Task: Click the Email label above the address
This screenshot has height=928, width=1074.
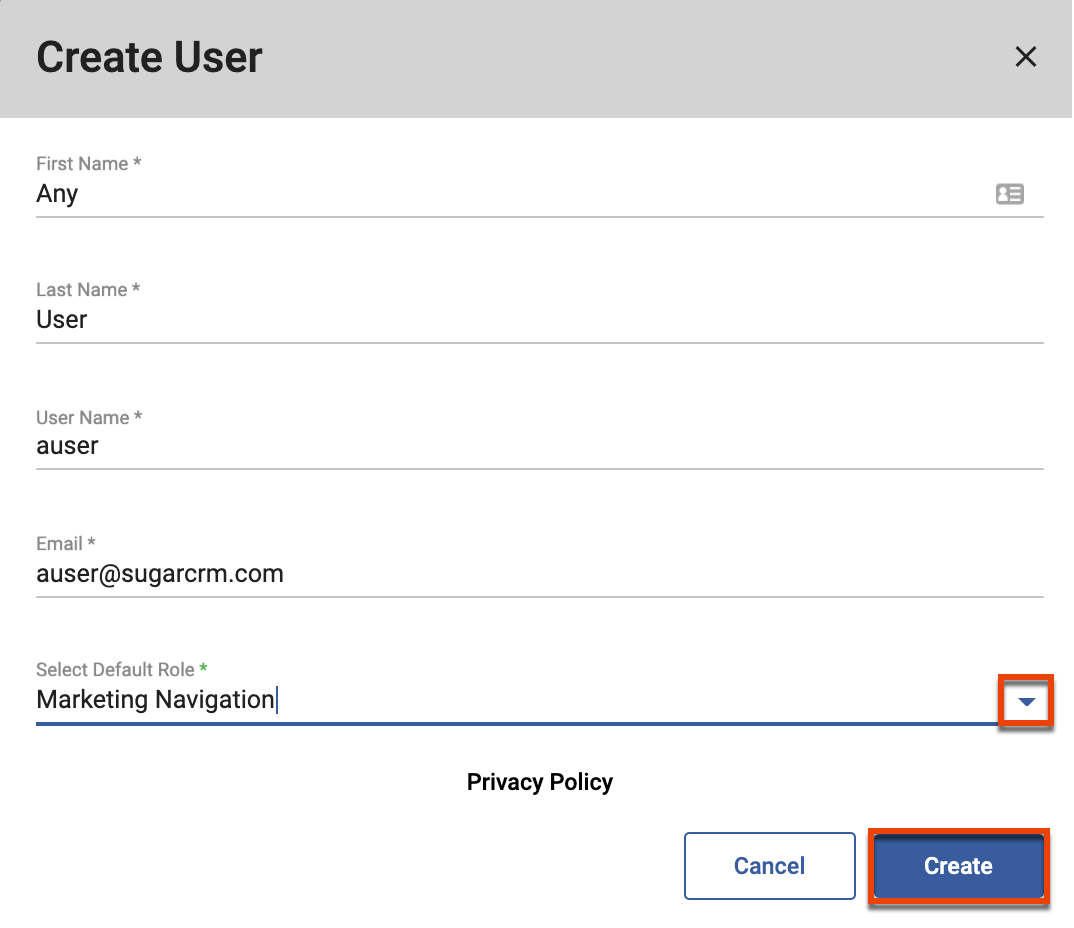Action: tap(64, 543)
